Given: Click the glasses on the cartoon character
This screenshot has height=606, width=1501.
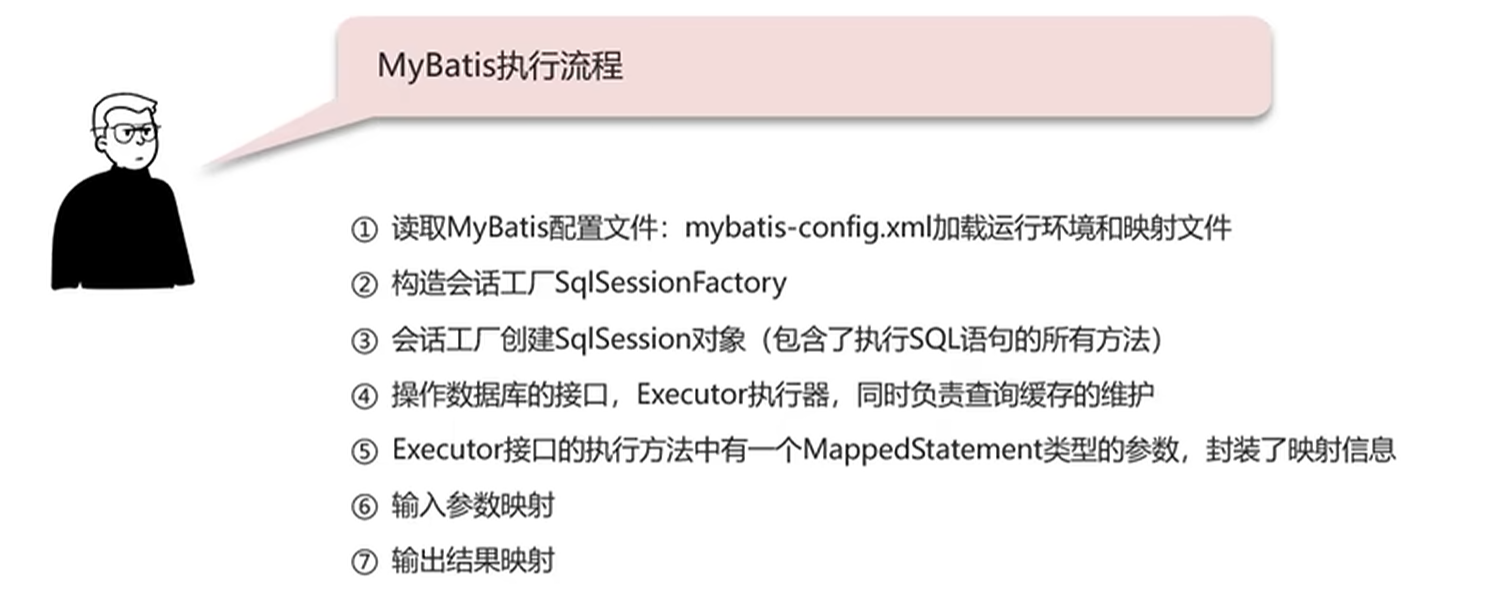Looking at the screenshot, I should tap(133, 132).
